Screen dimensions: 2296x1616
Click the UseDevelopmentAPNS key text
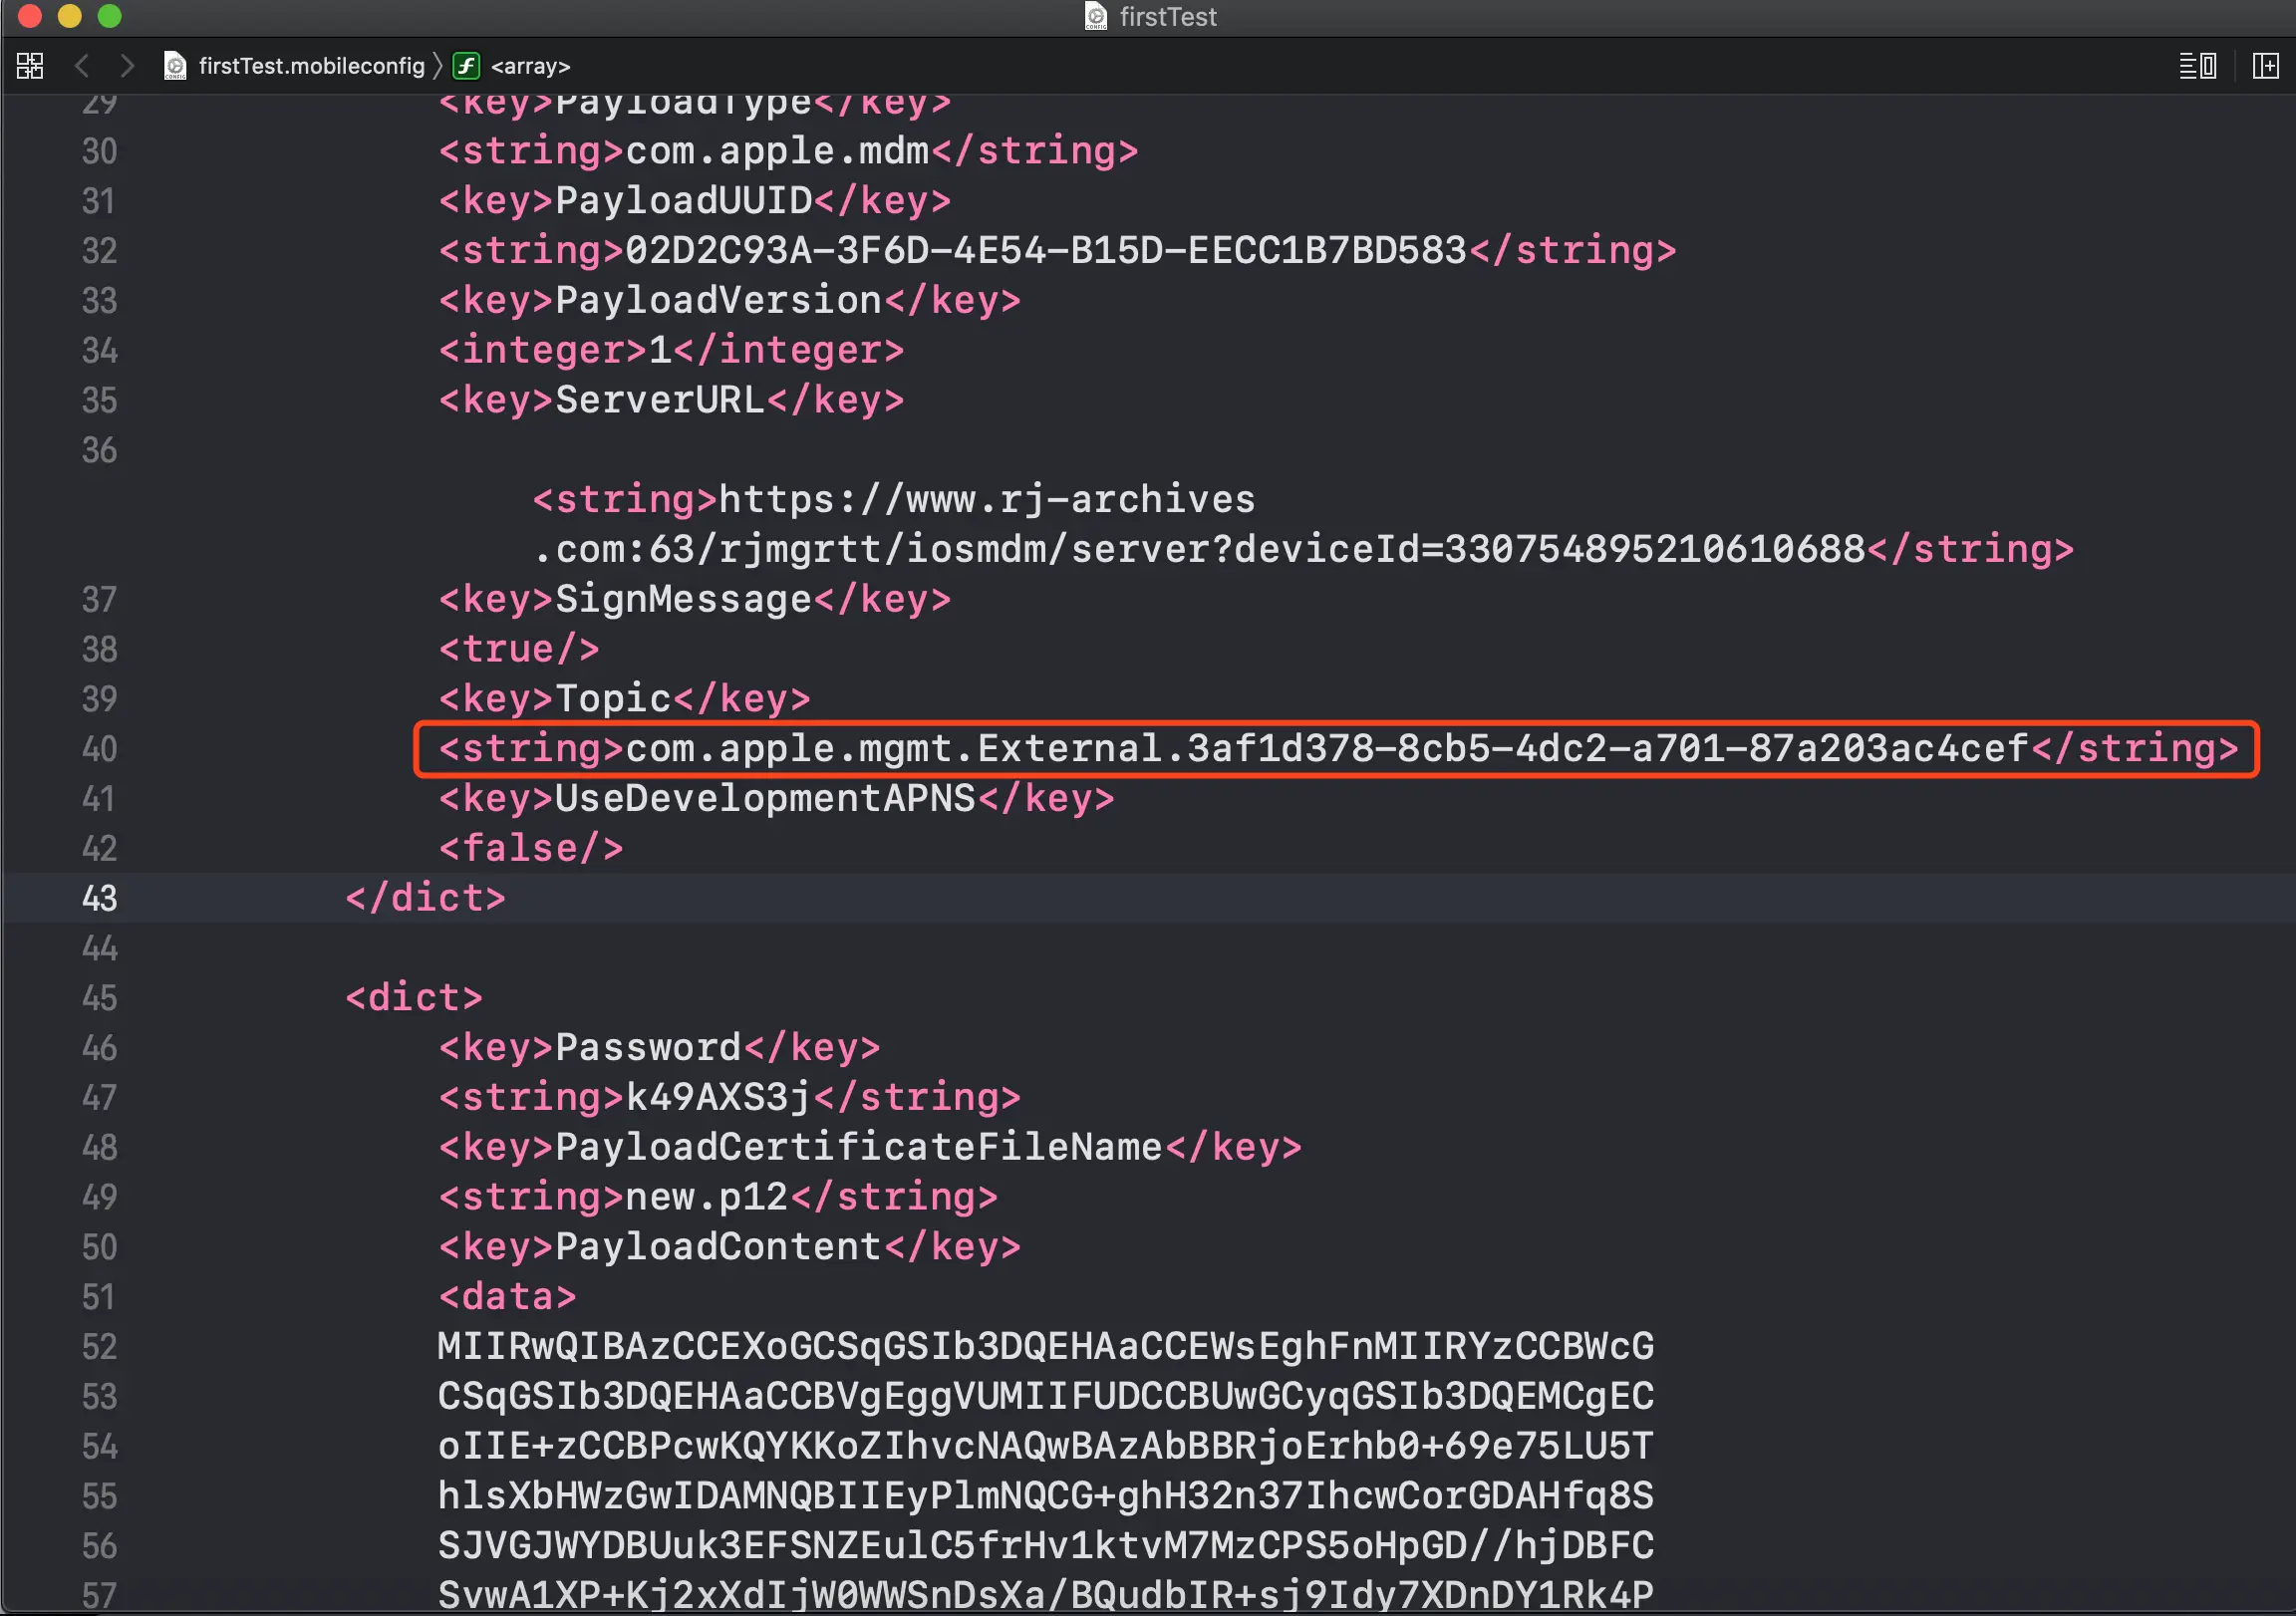[764, 798]
